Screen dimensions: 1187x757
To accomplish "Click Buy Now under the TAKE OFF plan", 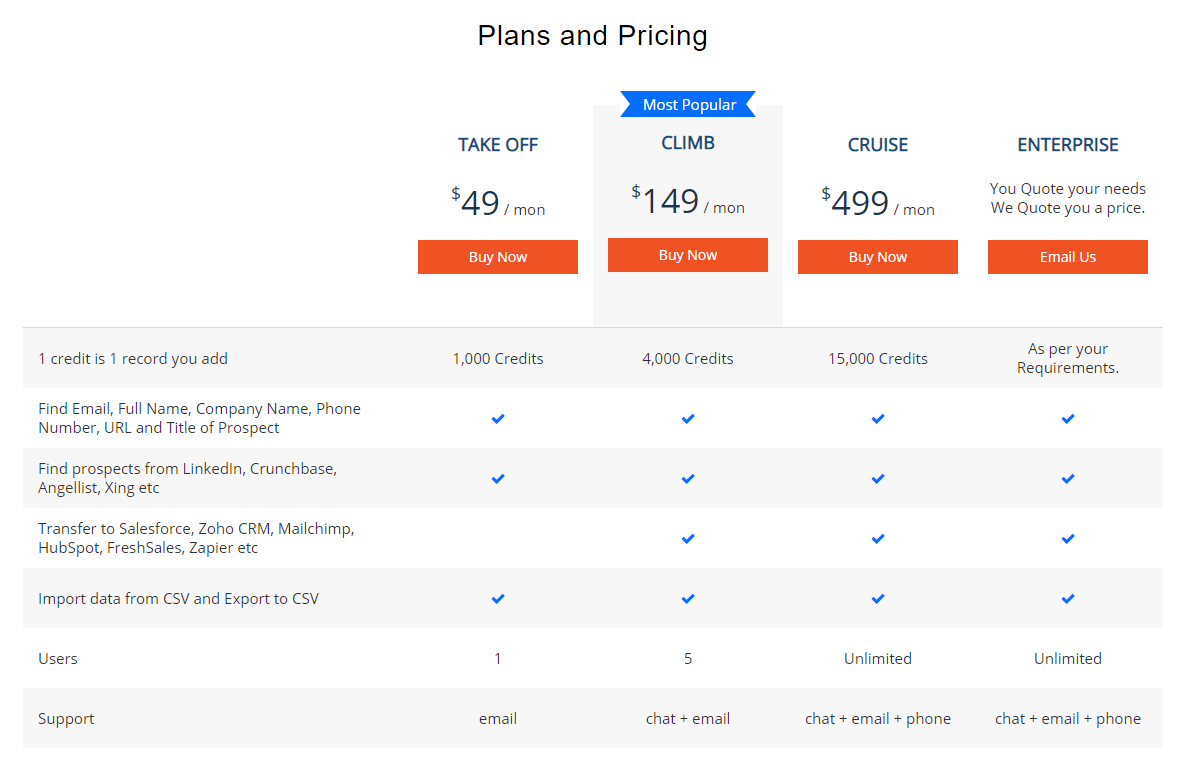I will pyautogui.click(x=497, y=257).
